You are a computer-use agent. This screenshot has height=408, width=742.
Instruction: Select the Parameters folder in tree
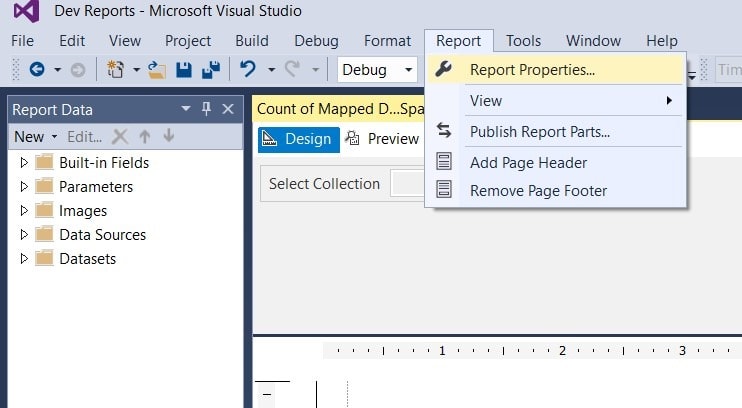click(95, 187)
